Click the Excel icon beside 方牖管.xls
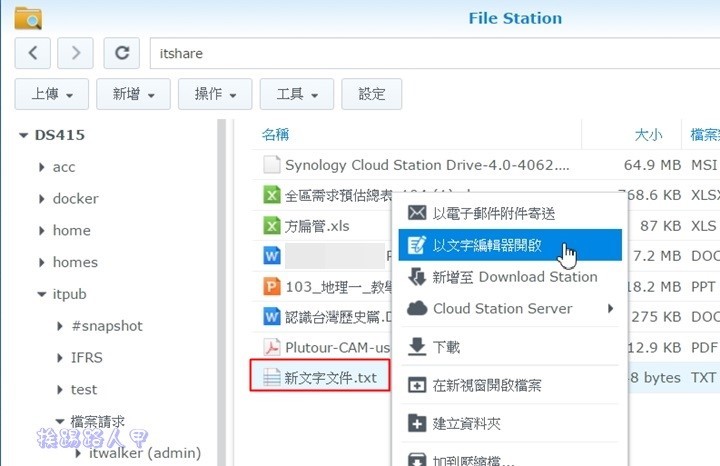 271,225
